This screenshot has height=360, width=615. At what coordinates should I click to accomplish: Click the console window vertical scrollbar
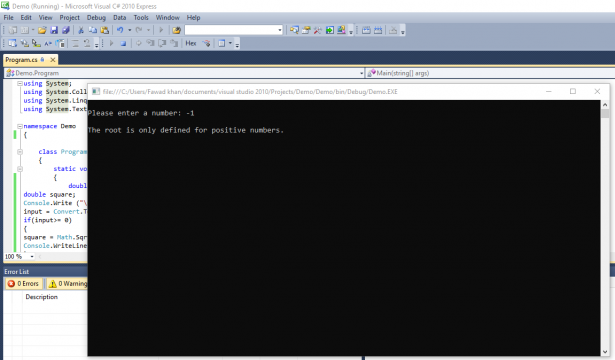tap(604, 227)
